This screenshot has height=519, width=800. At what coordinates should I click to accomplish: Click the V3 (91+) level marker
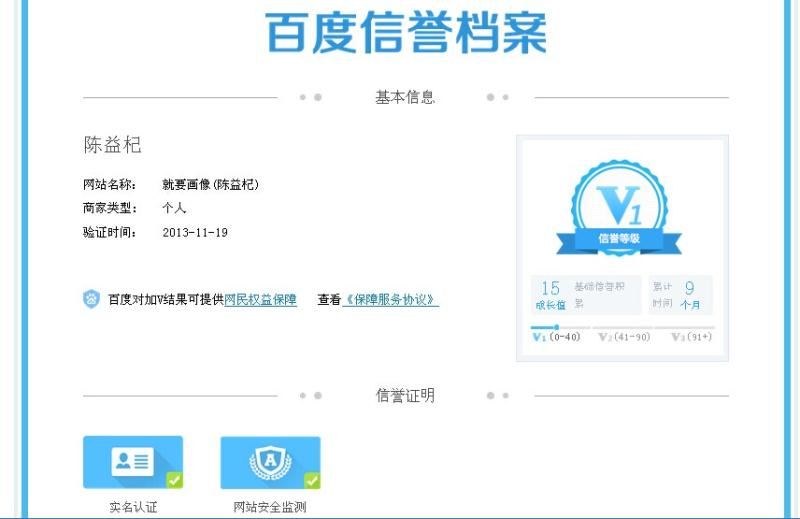(x=691, y=337)
